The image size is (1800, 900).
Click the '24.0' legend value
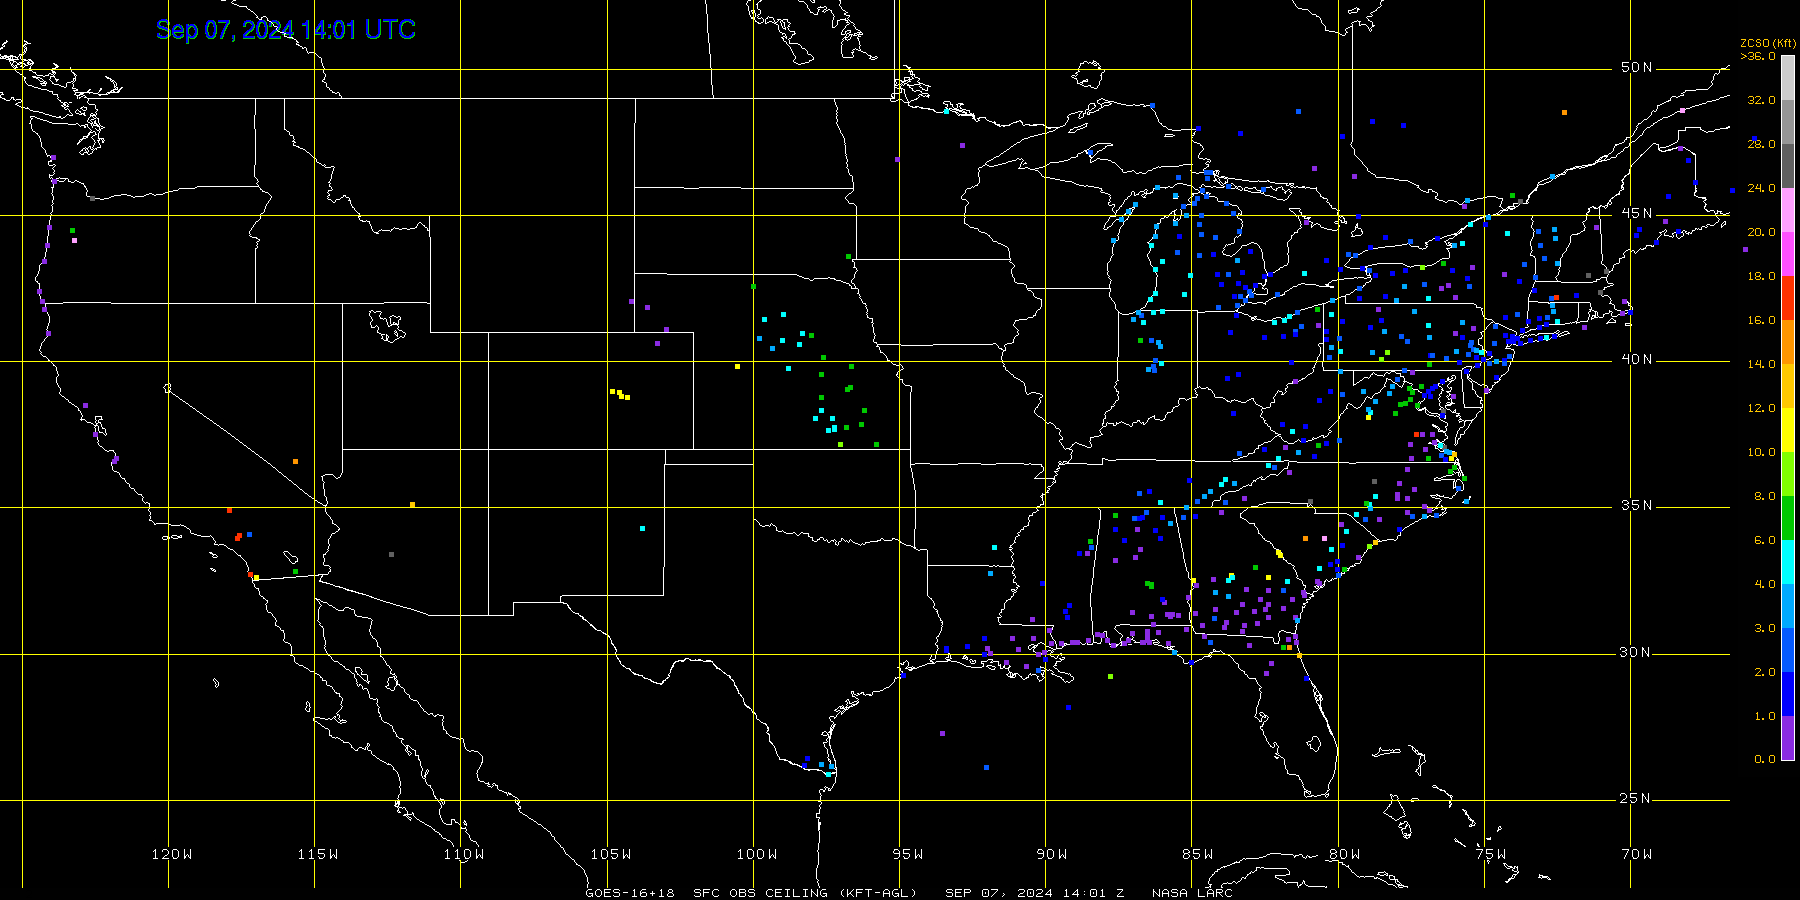(x=1762, y=188)
